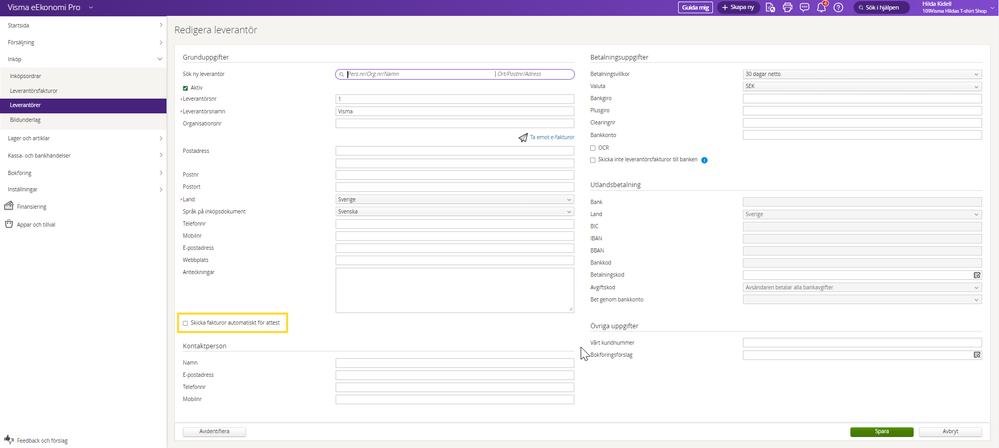The image size is (999, 448).
Task: Open the chat message icon
Action: tap(804, 7)
